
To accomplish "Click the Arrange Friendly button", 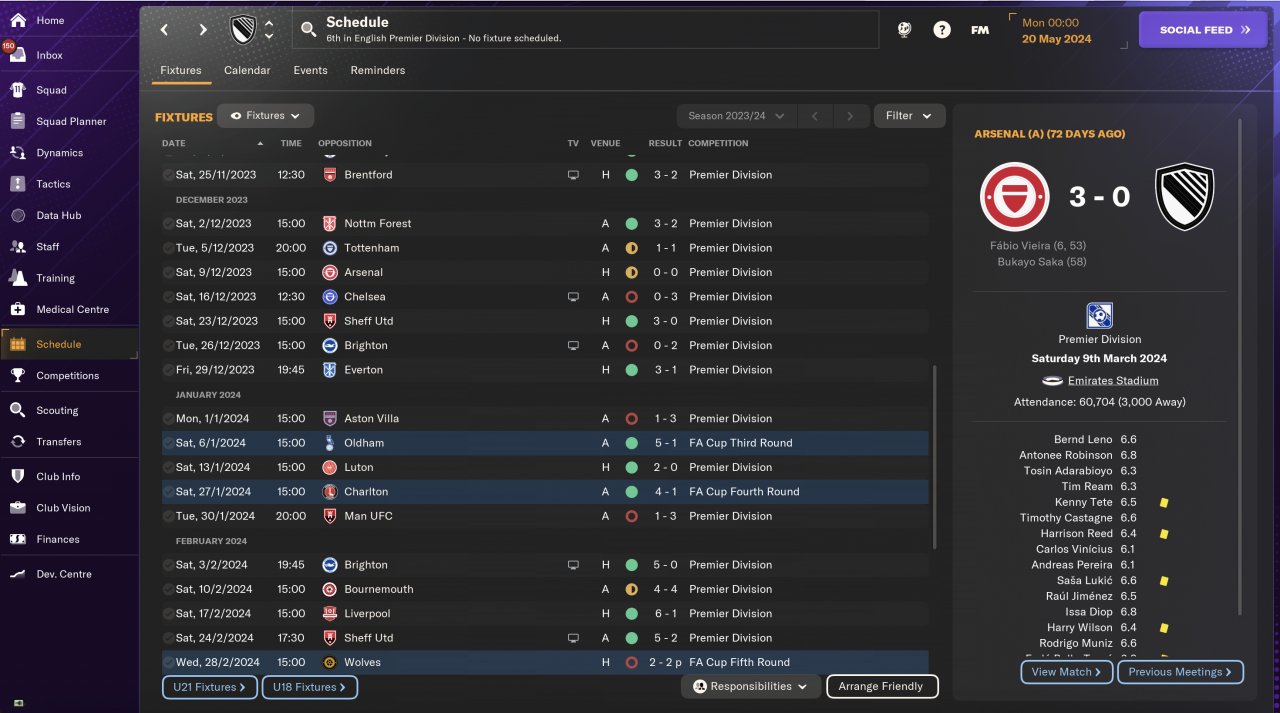I will tap(882, 686).
